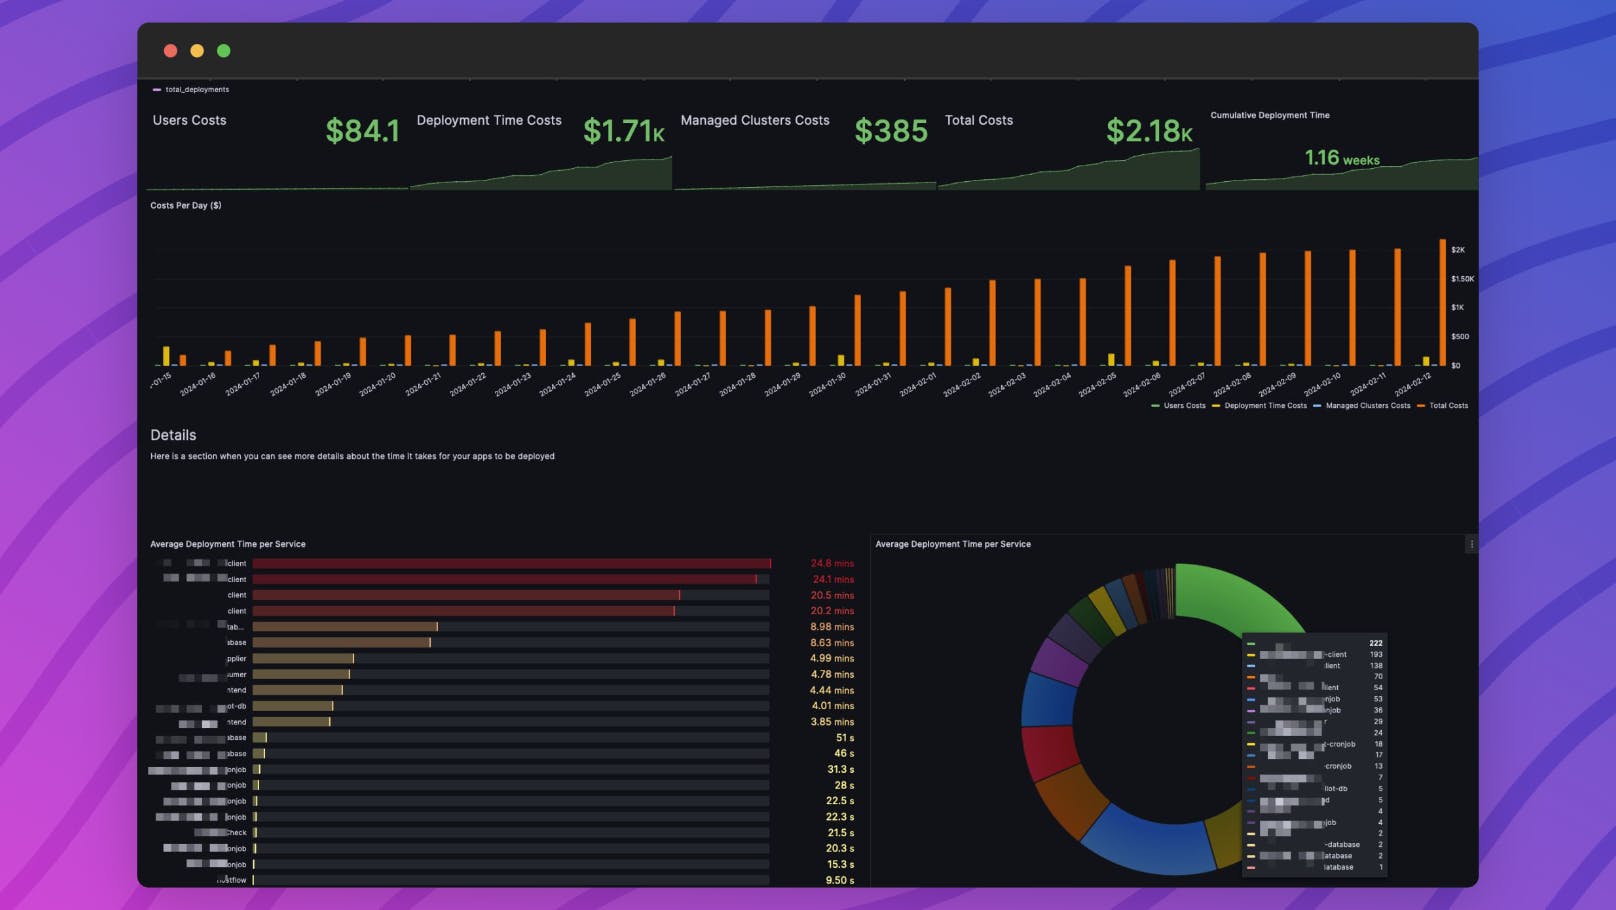Viewport: 1616px width, 910px height.
Task: Toggle the Managed Clusters Costs legend series
Action: (x=1362, y=405)
